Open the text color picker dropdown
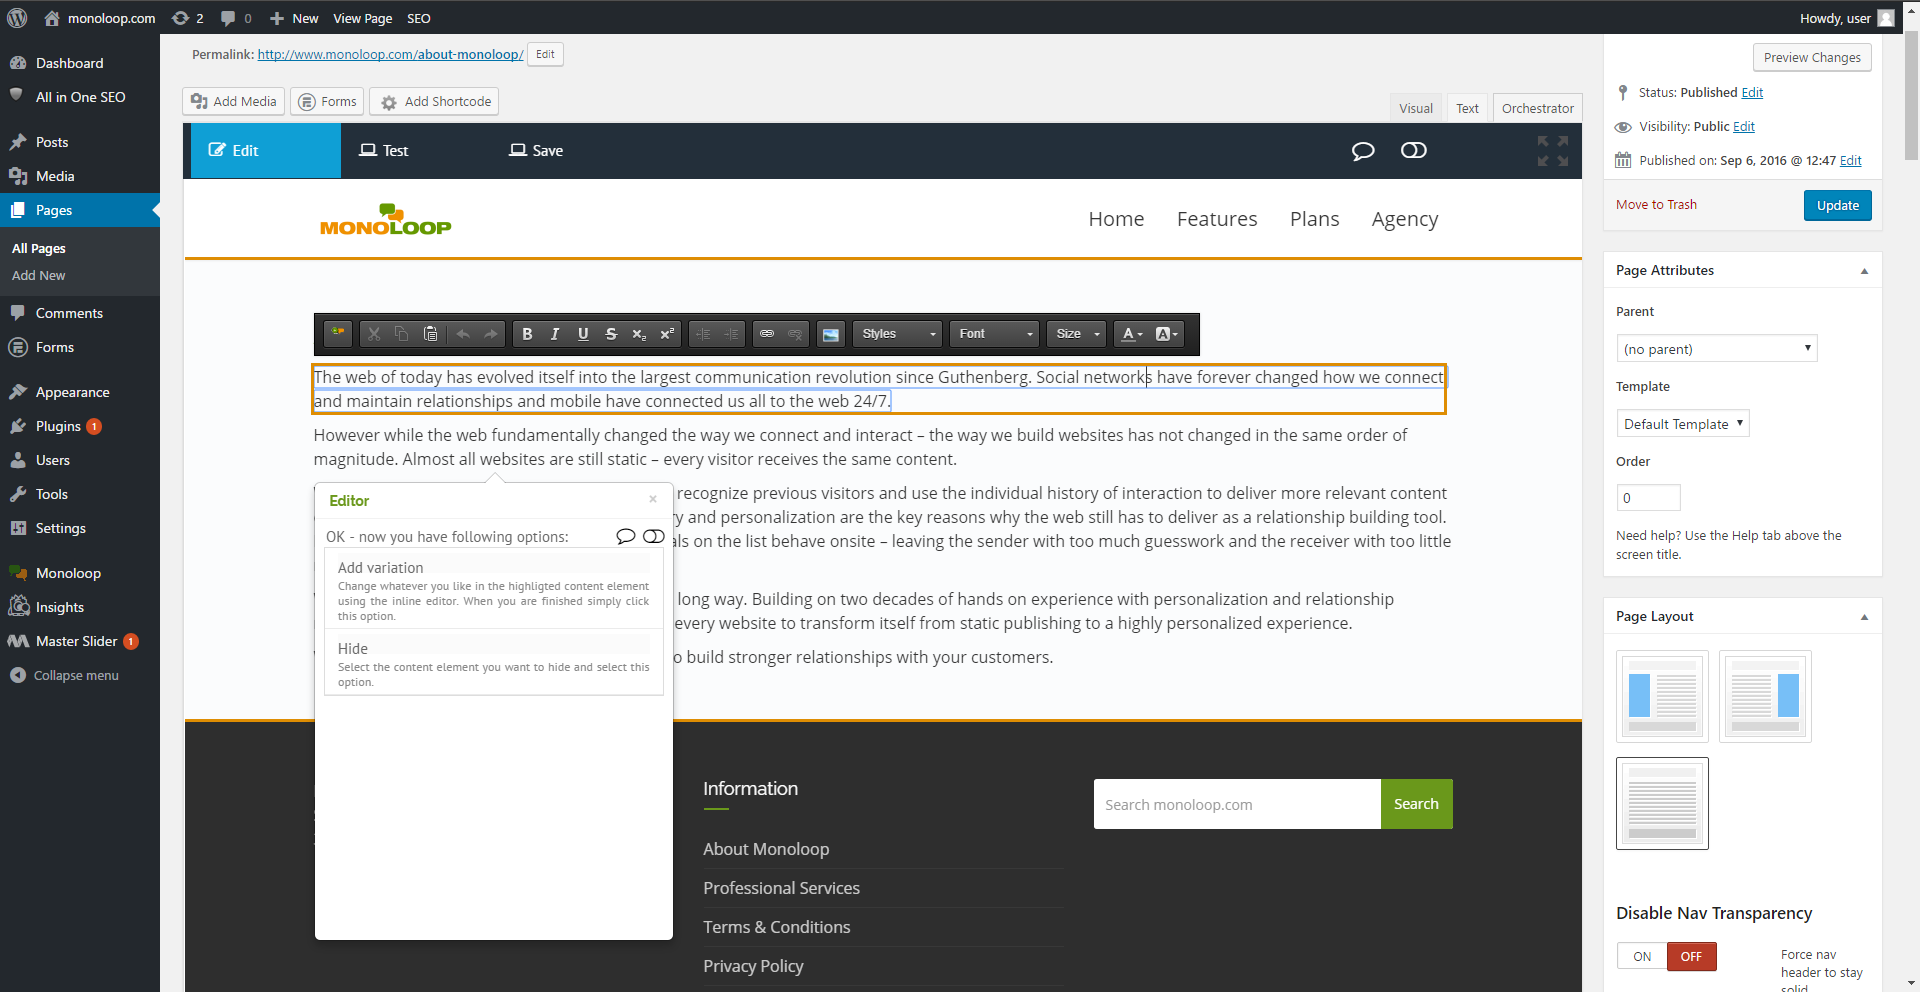This screenshot has height=992, width=1920. point(1131,334)
